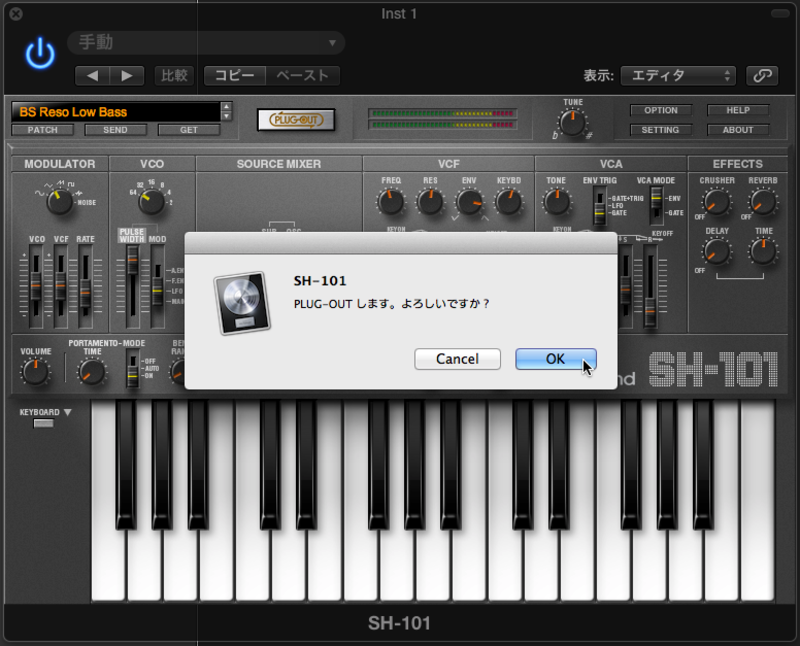Click the GET button
Image resolution: width=800 pixels, height=646 pixels.
click(189, 130)
